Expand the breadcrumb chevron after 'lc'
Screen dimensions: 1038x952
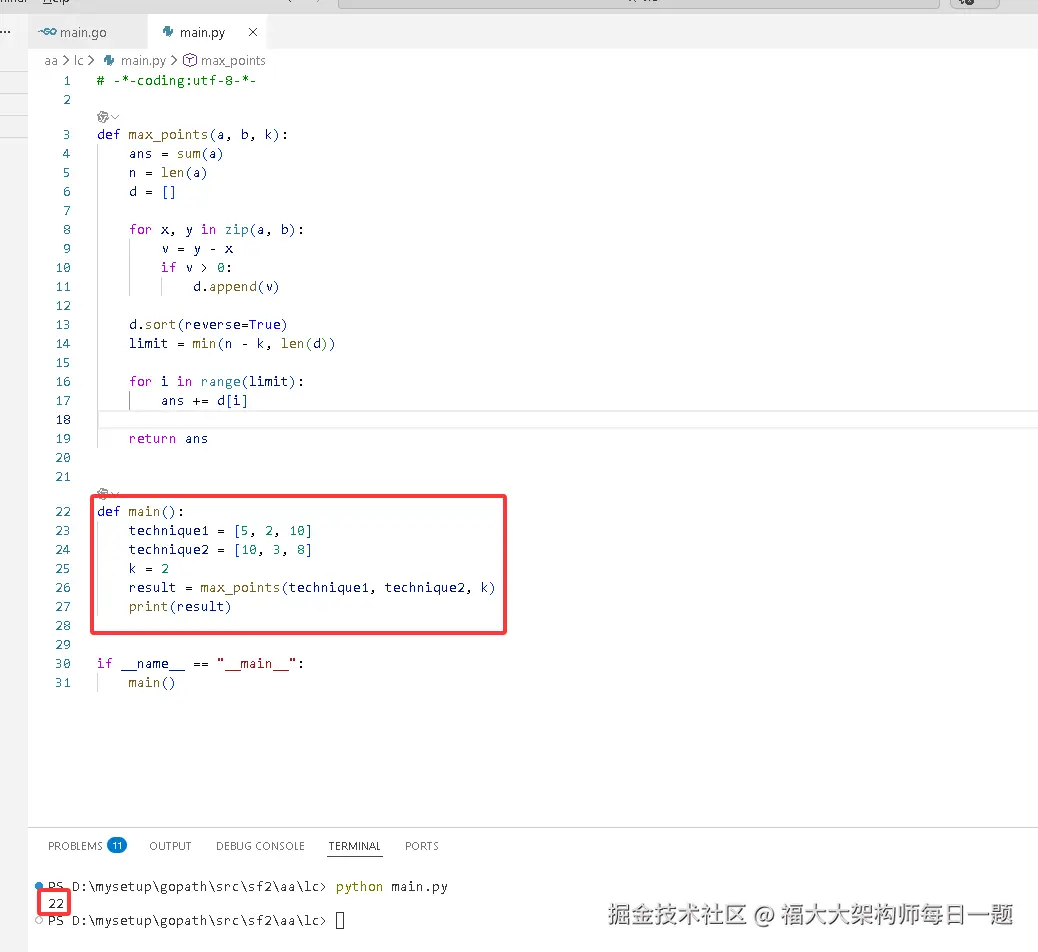pyautogui.click(x=91, y=60)
